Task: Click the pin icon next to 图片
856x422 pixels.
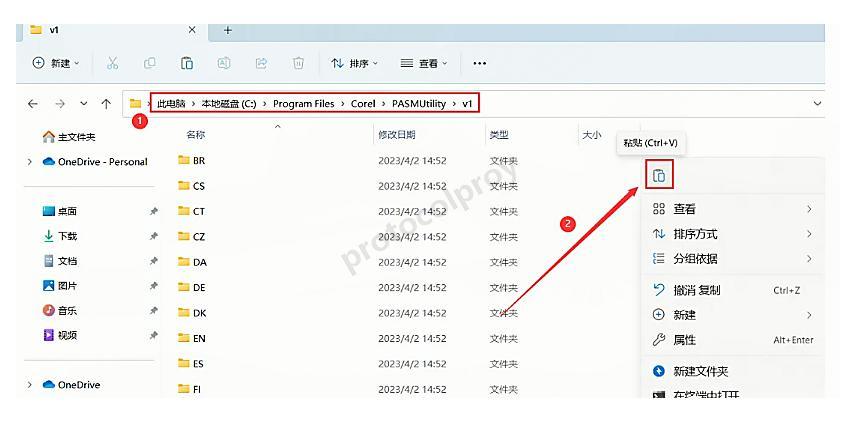Action: tap(154, 286)
